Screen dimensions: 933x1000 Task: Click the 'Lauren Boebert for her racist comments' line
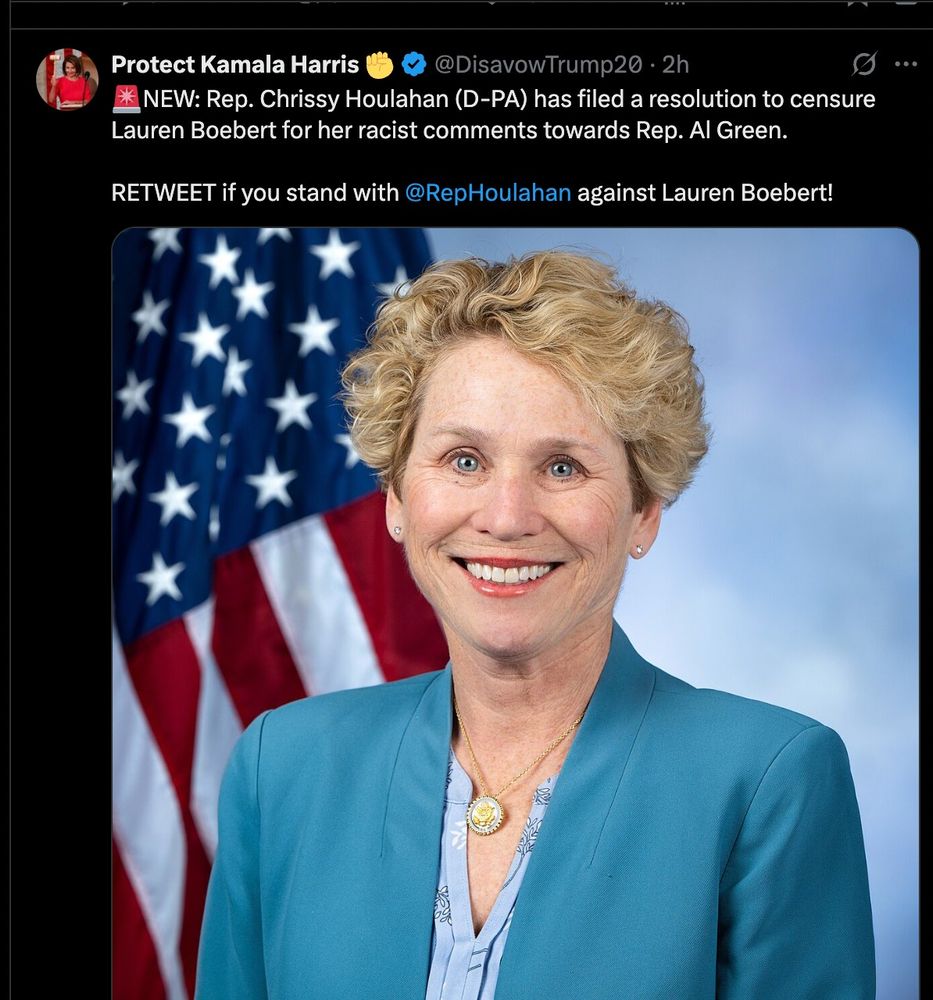click(x=450, y=130)
